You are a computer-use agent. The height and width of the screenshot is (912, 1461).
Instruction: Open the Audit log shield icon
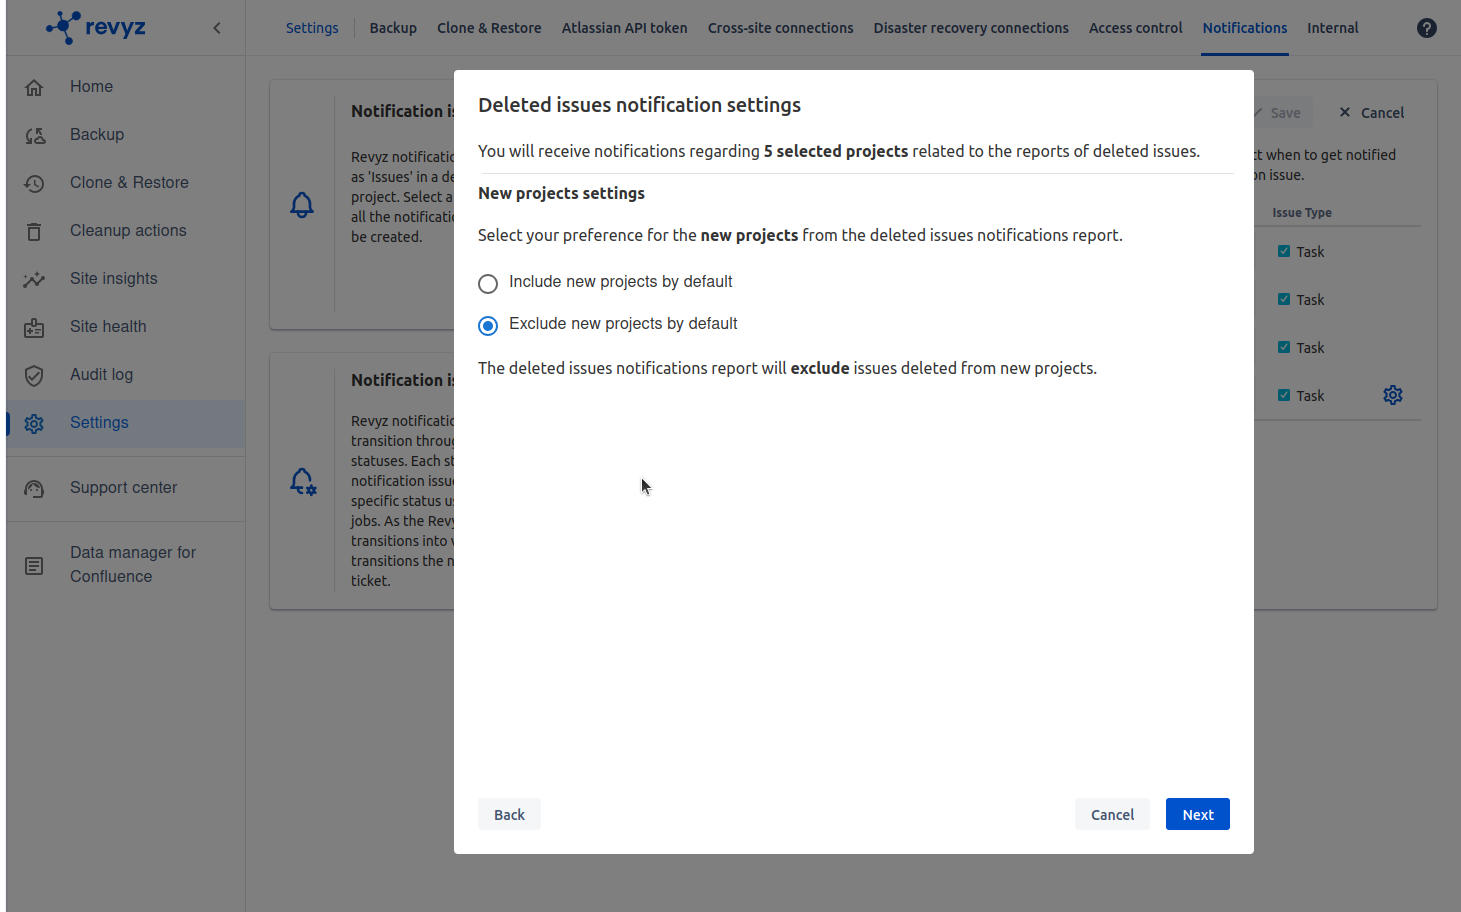(x=34, y=374)
